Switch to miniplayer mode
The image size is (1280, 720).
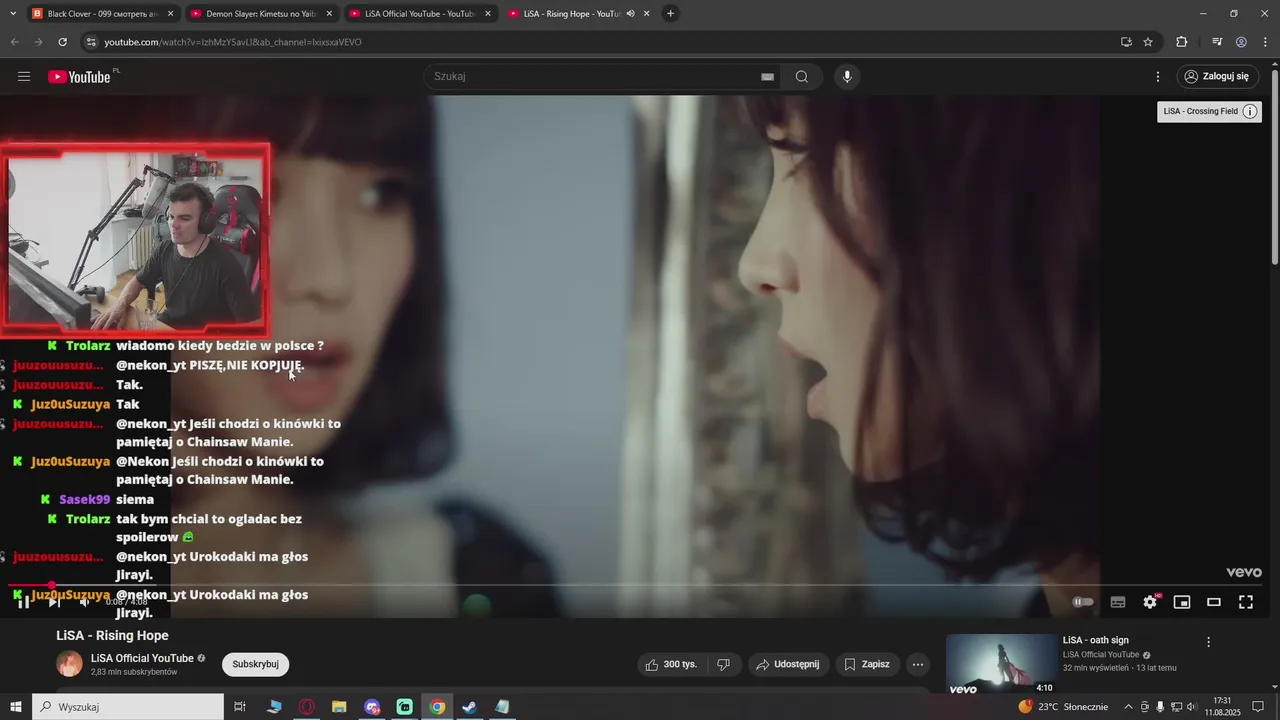pyautogui.click(x=1182, y=602)
